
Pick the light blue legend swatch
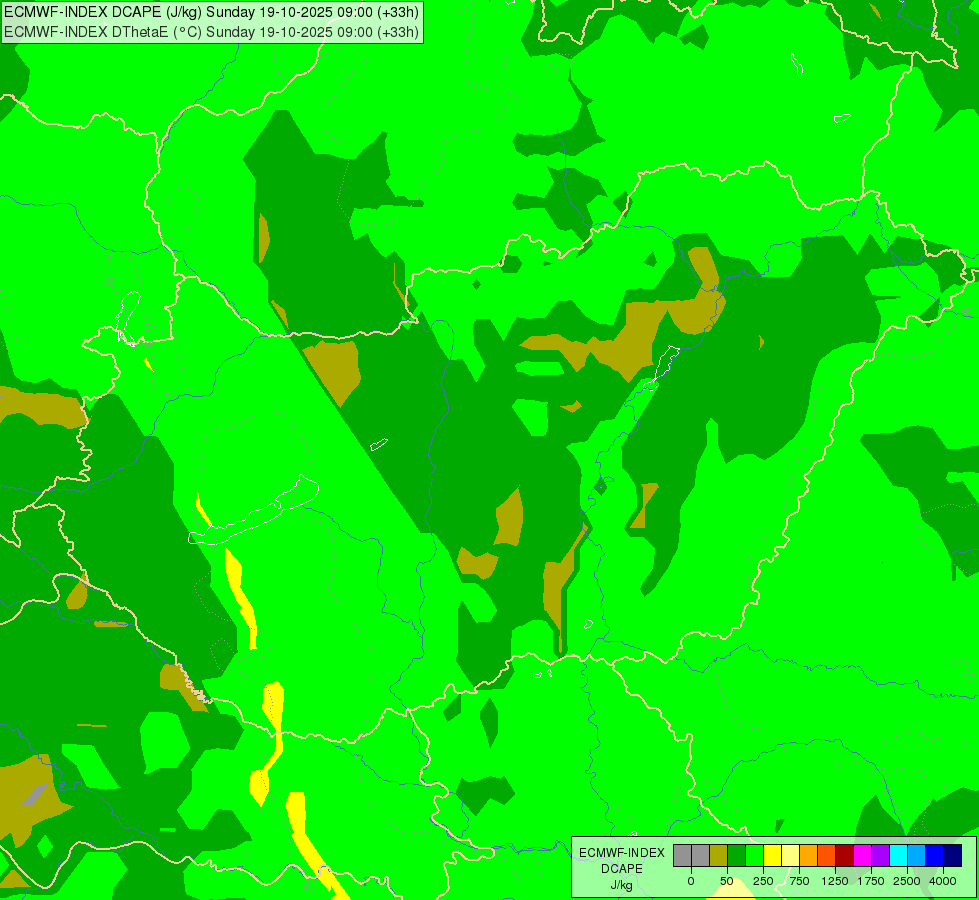coord(917,855)
